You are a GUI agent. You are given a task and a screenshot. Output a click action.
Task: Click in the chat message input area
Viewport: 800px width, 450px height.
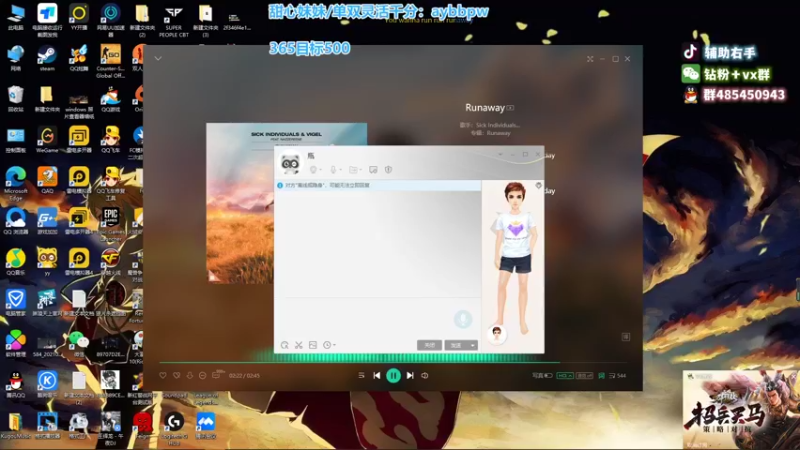pyautogui.click(x=378, y=317)
